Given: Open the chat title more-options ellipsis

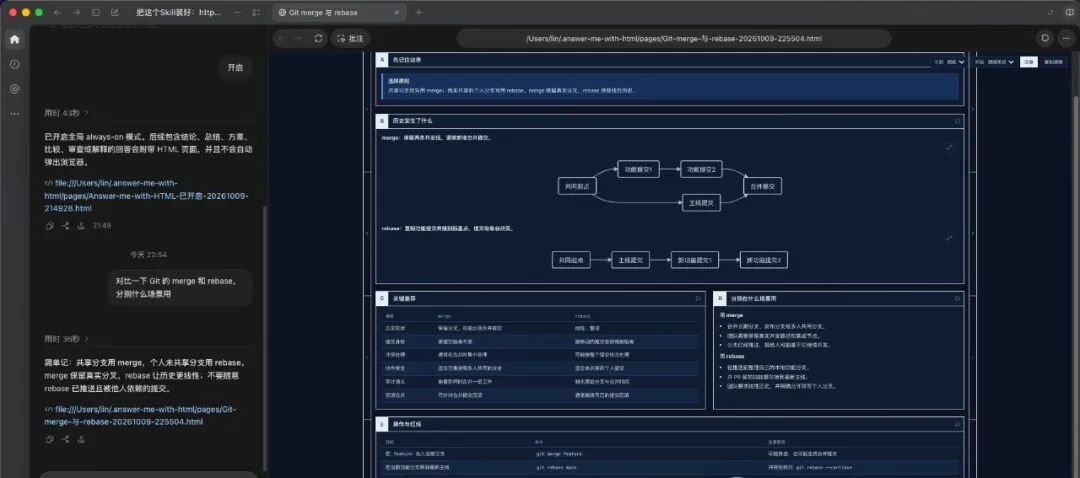Looking at the screenshot, I should 238,12.
